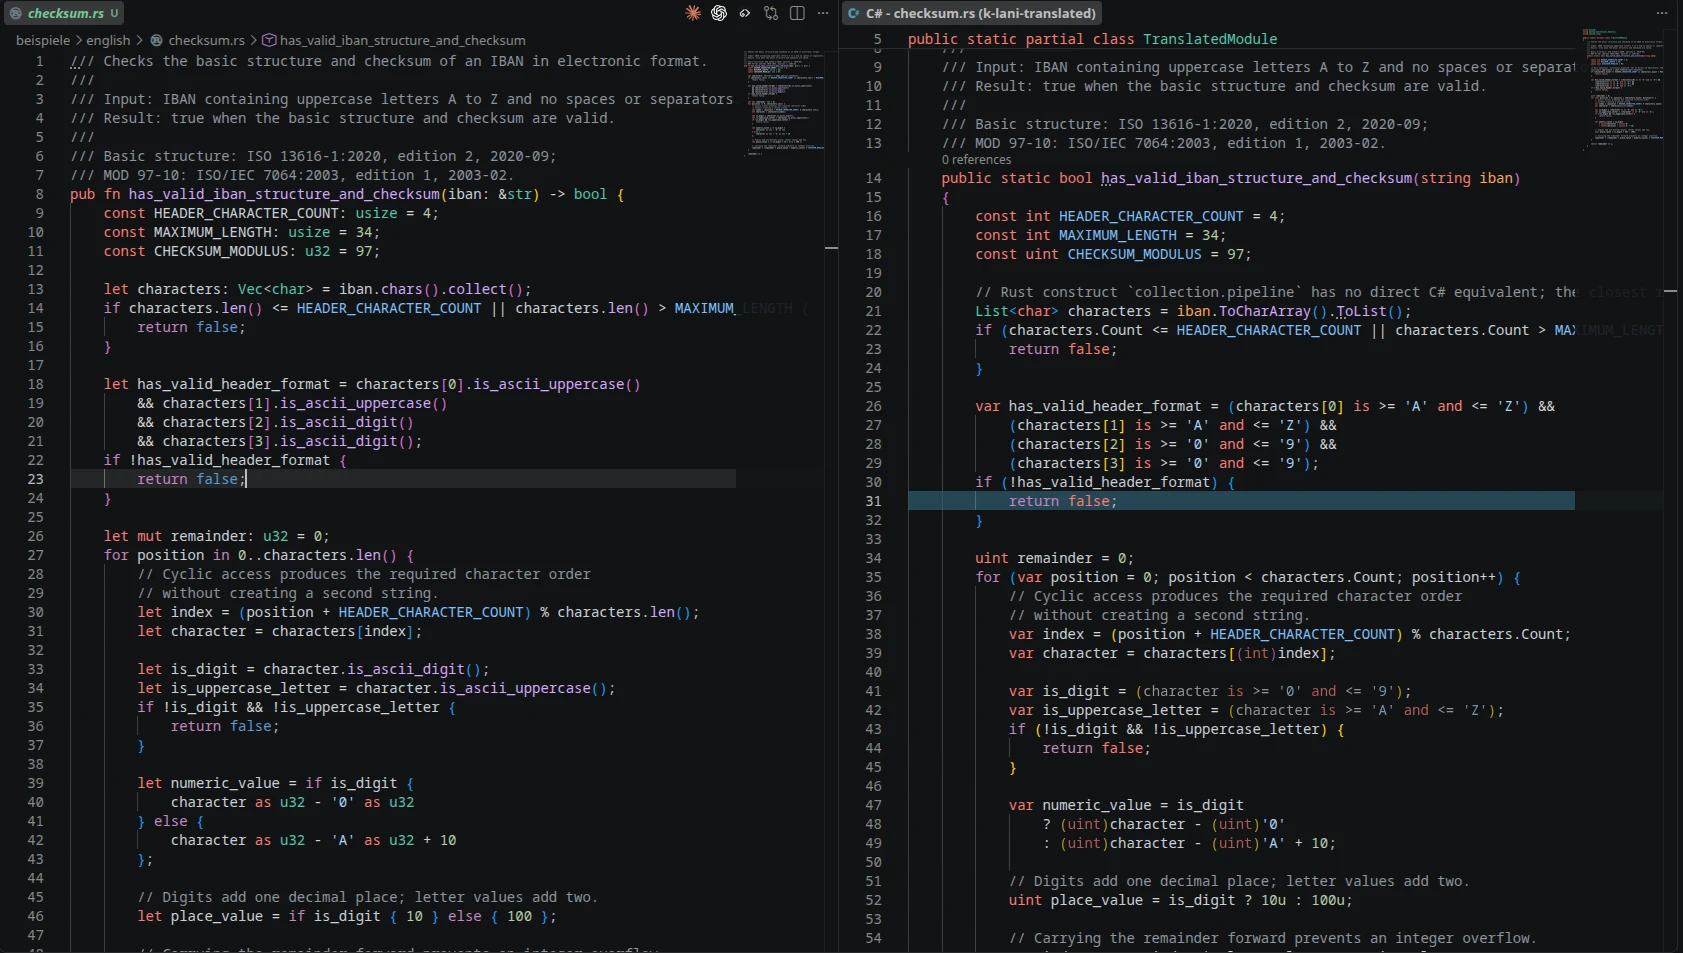Open More Actions menu of the left editor group
The height and width of the screenshot is (953, 1683).
[x=823, y=13]
